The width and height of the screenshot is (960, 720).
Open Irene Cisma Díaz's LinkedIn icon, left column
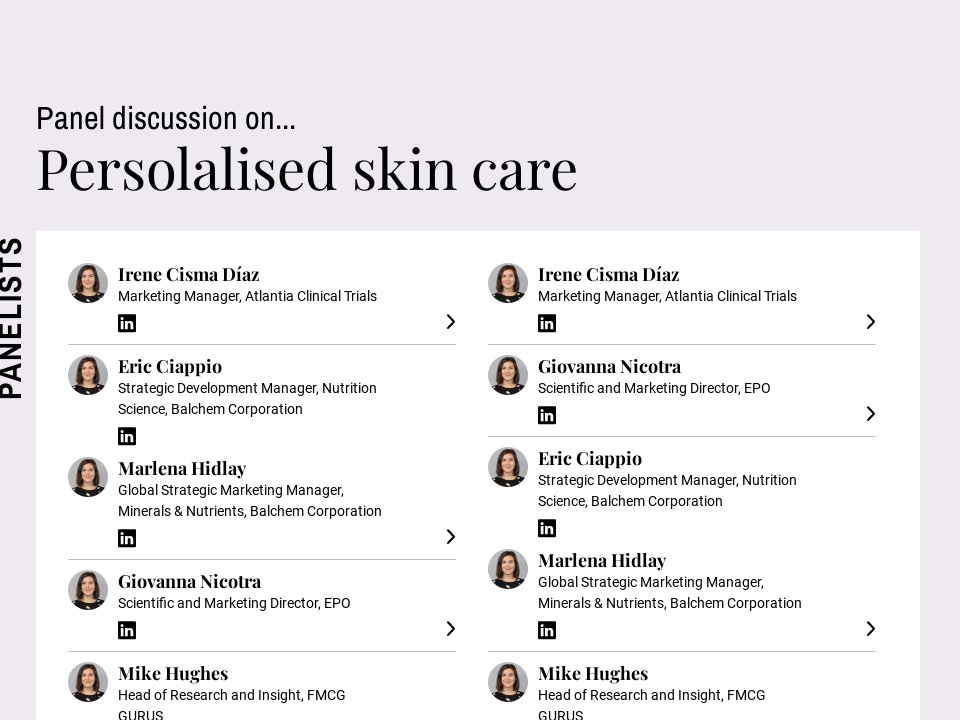click(x=127, y=323)
